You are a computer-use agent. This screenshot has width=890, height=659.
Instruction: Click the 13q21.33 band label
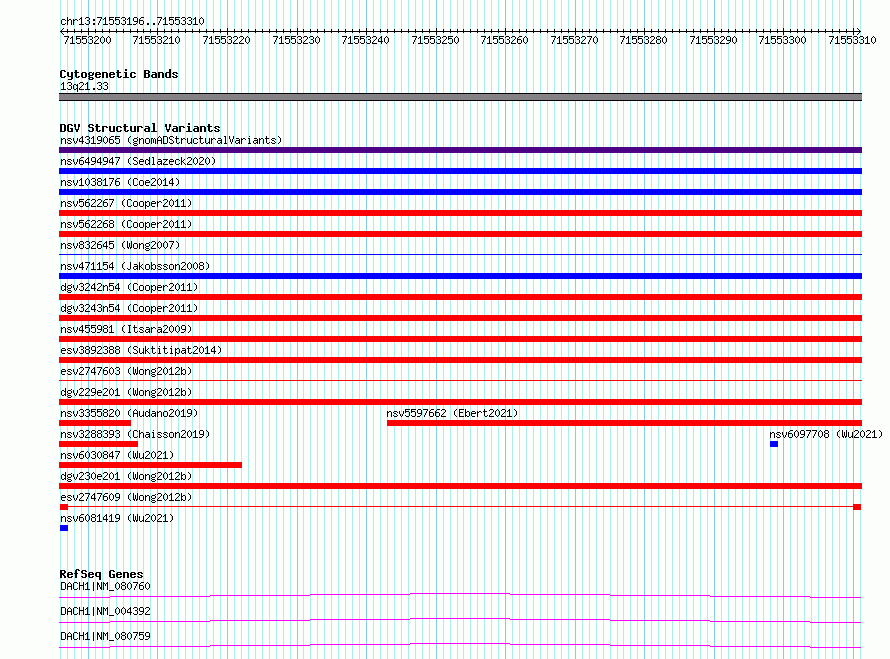(x=84, y=86)
